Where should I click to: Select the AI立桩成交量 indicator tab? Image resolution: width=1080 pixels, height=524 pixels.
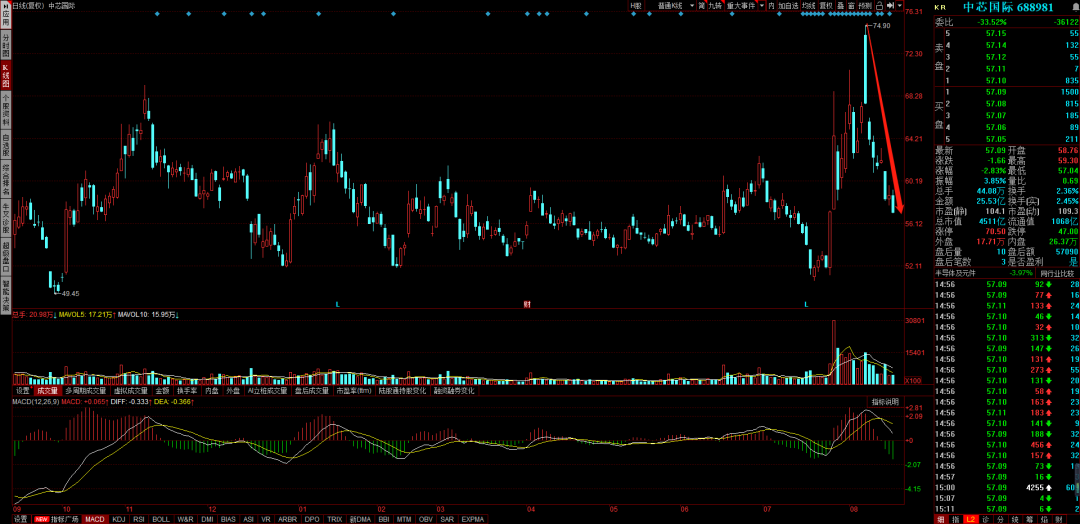tap(267, 390)
